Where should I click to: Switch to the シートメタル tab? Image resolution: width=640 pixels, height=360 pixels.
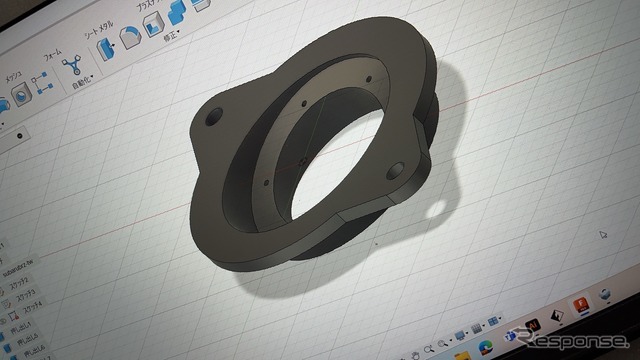pos(99,30)
